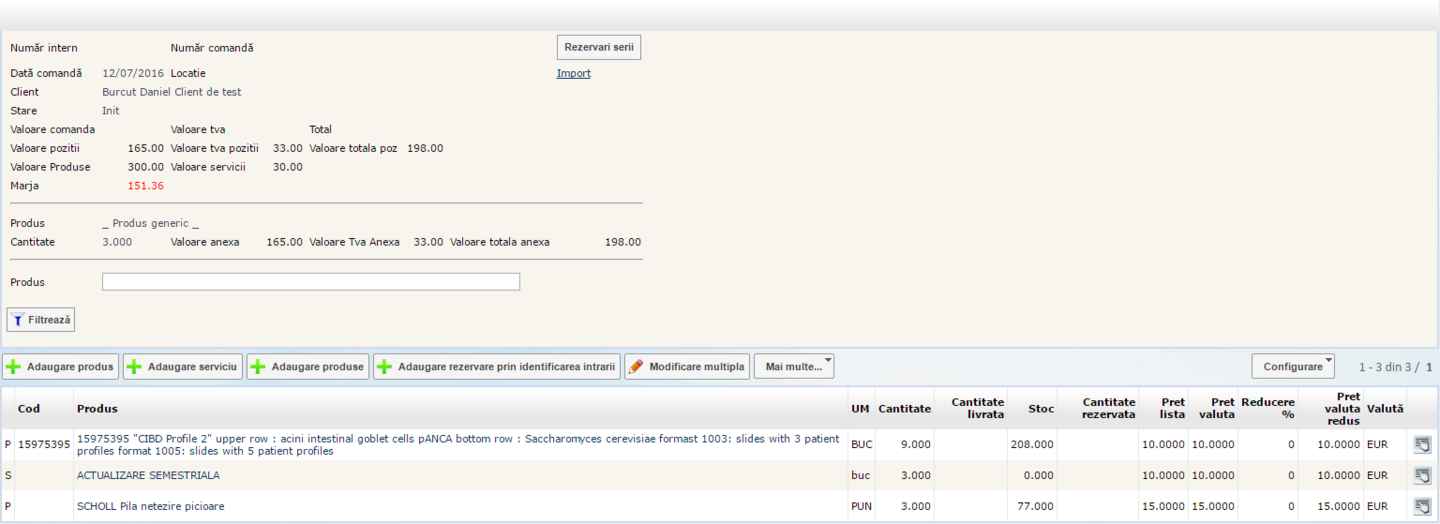1440x524 pixels.
Task: Click the Stoc column header
Action: pos(1040,408)
